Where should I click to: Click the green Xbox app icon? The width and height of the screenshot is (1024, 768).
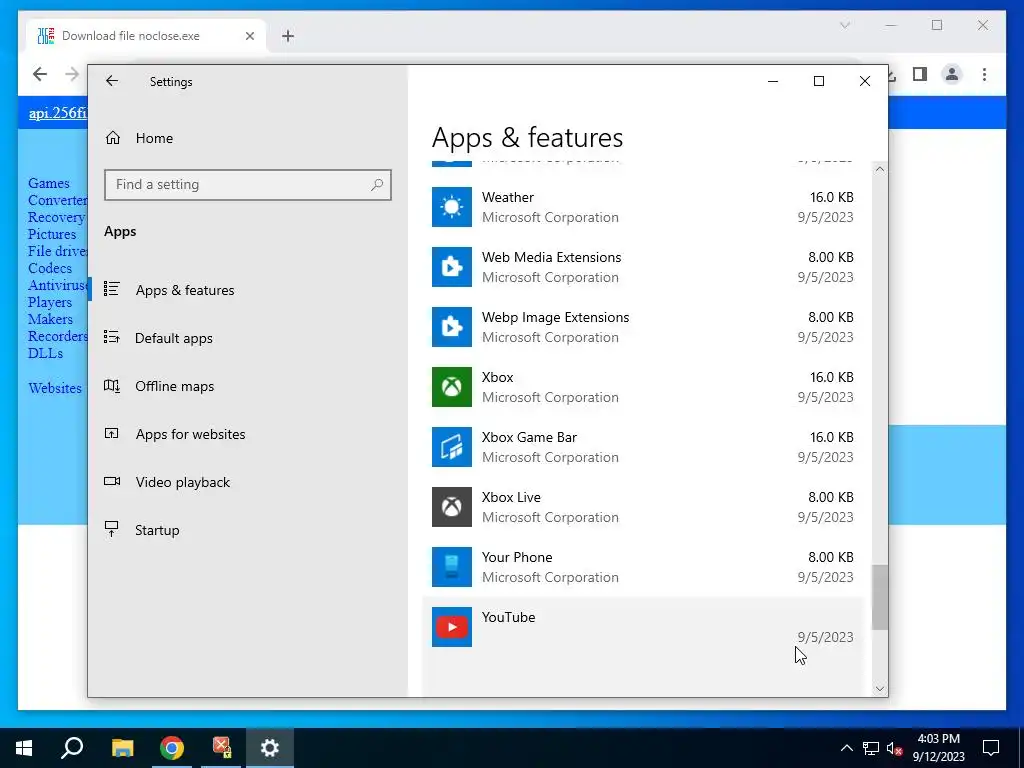pyautogui.click(x=451, y=387)
